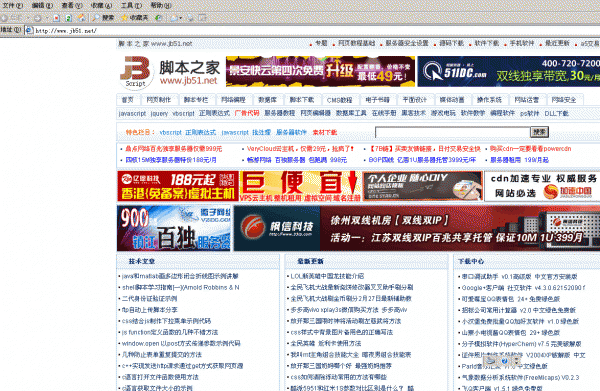Select the 网站运营 navigation tab
600x391 pixels.
pos(526,100)
